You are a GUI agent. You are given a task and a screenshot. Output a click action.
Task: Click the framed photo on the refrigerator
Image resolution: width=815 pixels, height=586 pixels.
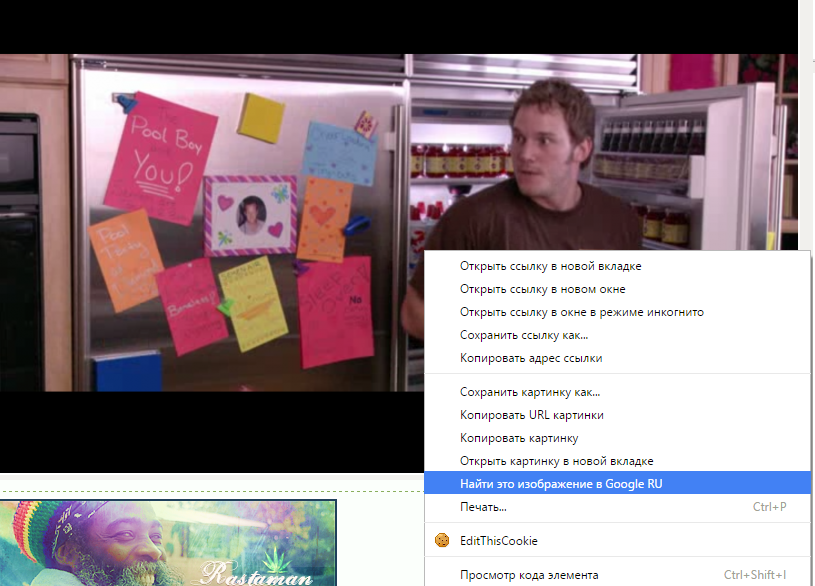pyautogui.click(x=251, y=216)
